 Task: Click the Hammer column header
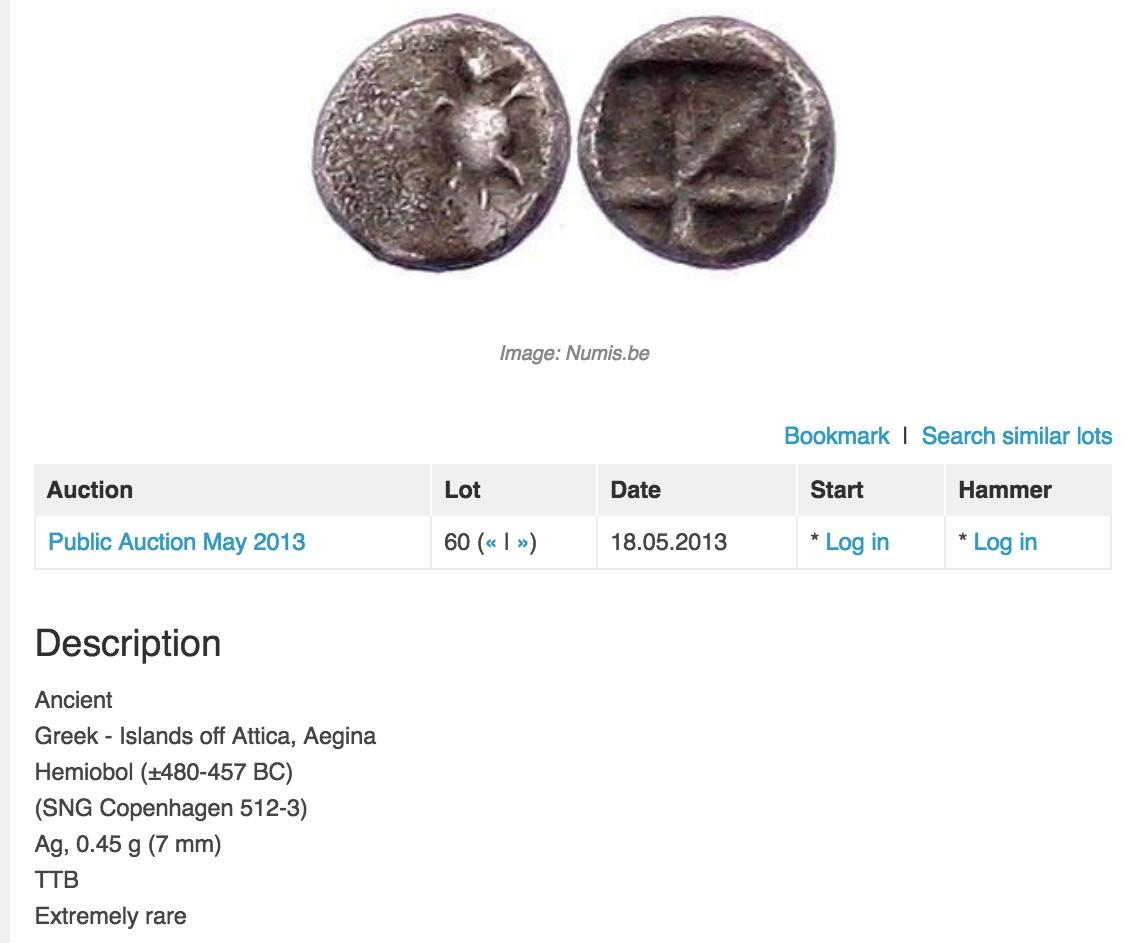click(1005, 490)
